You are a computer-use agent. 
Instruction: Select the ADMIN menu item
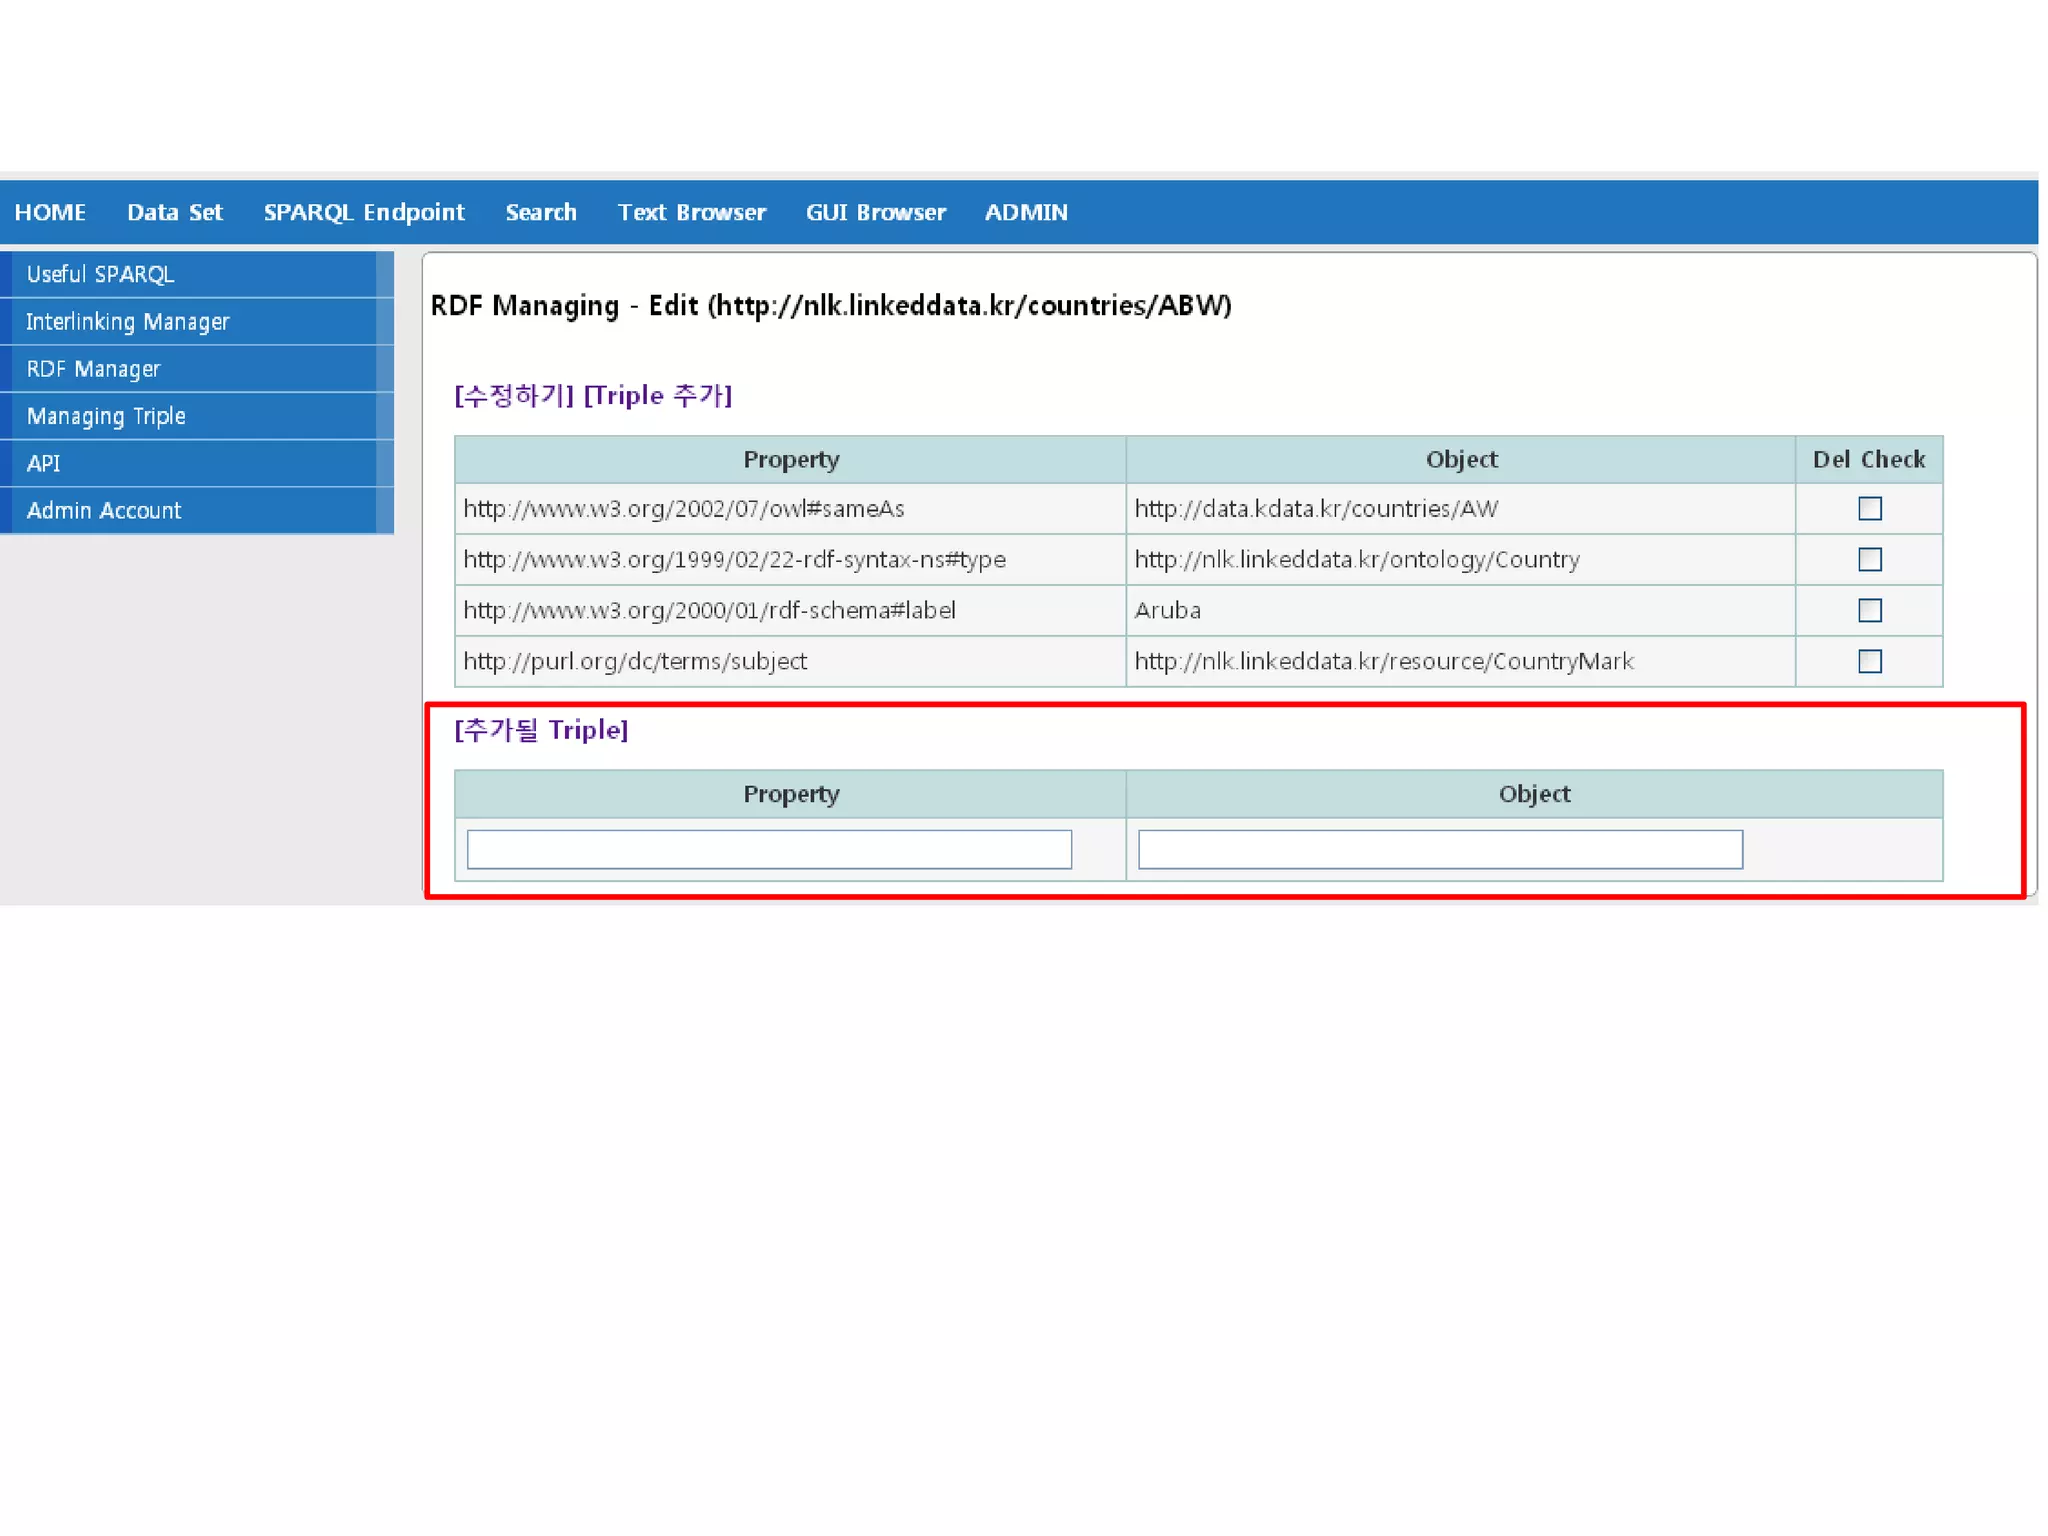[1026, 212]
